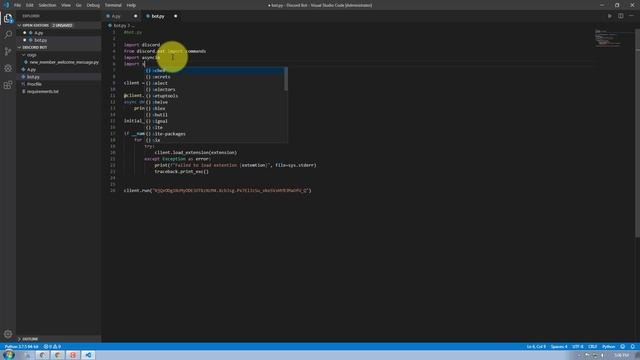
Task: Expand the Outline section
Action: tap(19, 339)
